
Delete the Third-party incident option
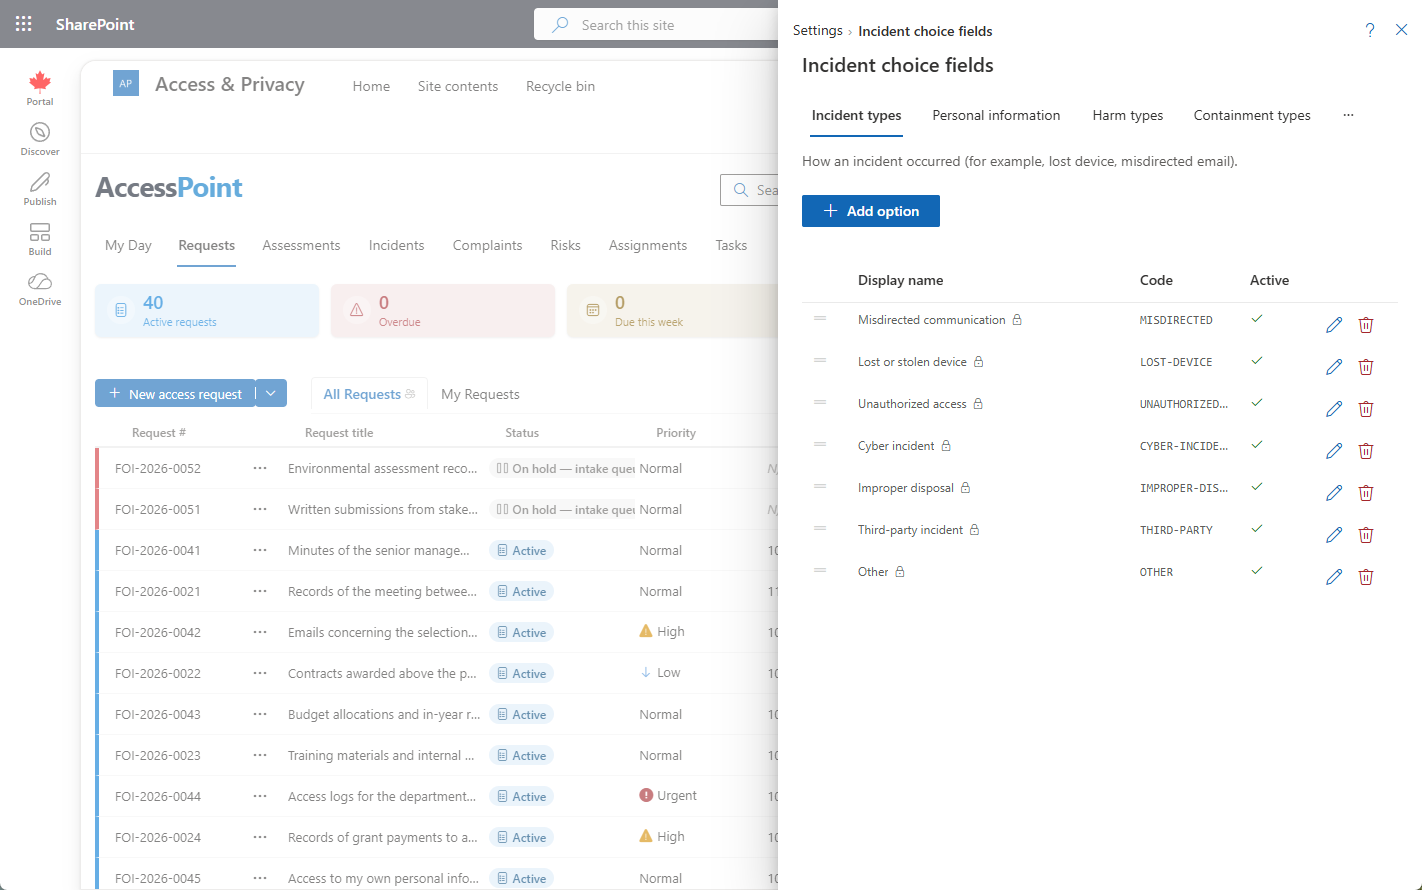(x=1366, y=535)
